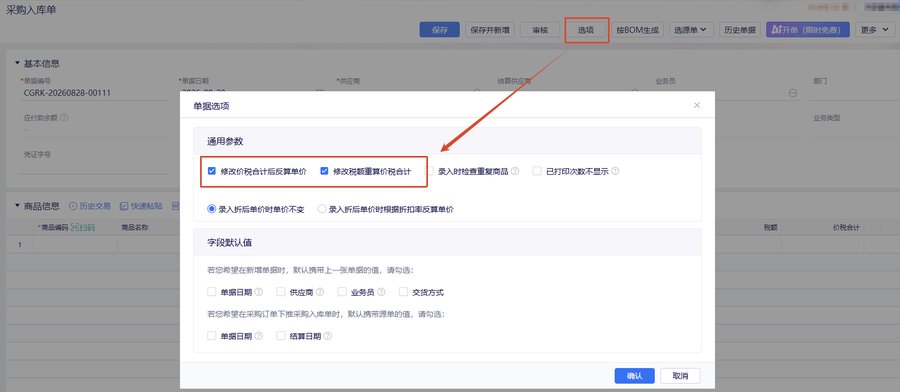This screenshot has height=392, width=900.
Task: Click the 保存 button in the toolbar
Action: [439, 30]
